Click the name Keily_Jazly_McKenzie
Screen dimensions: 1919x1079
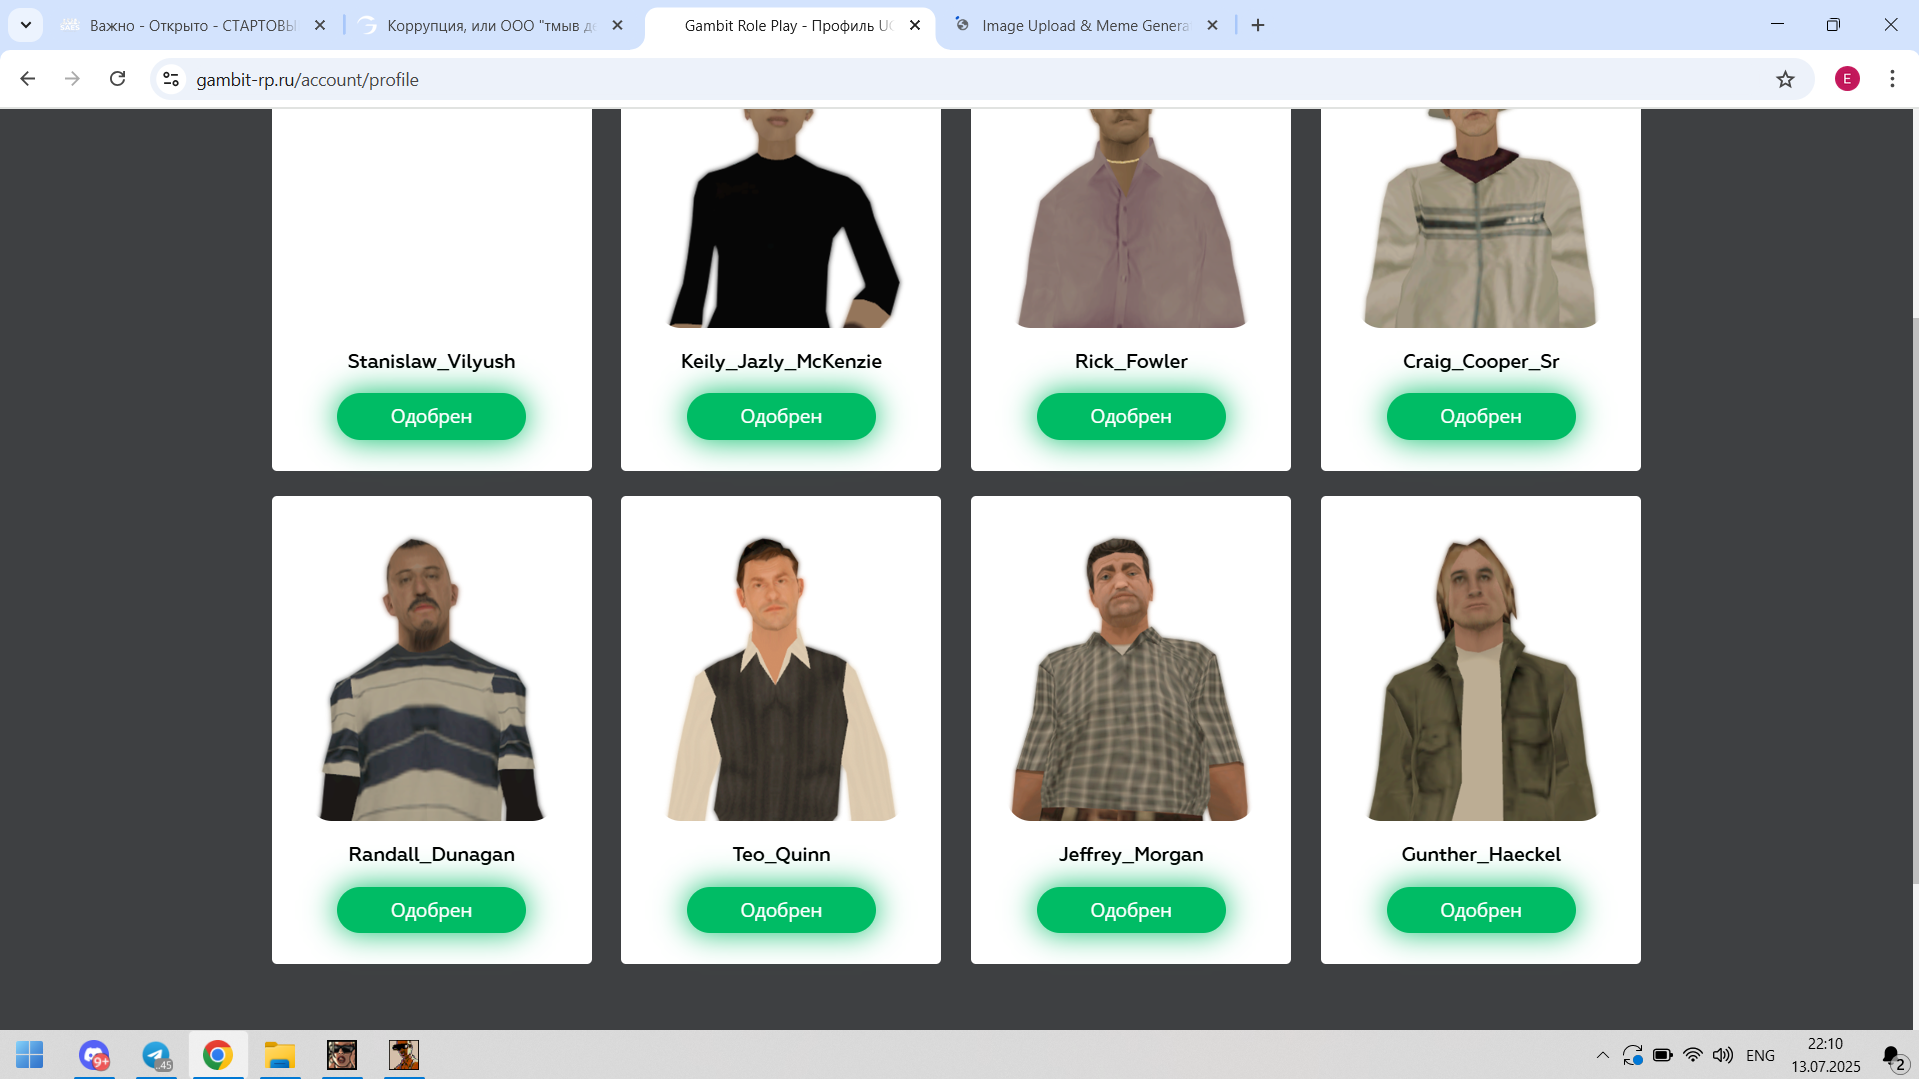pos(781,361)
